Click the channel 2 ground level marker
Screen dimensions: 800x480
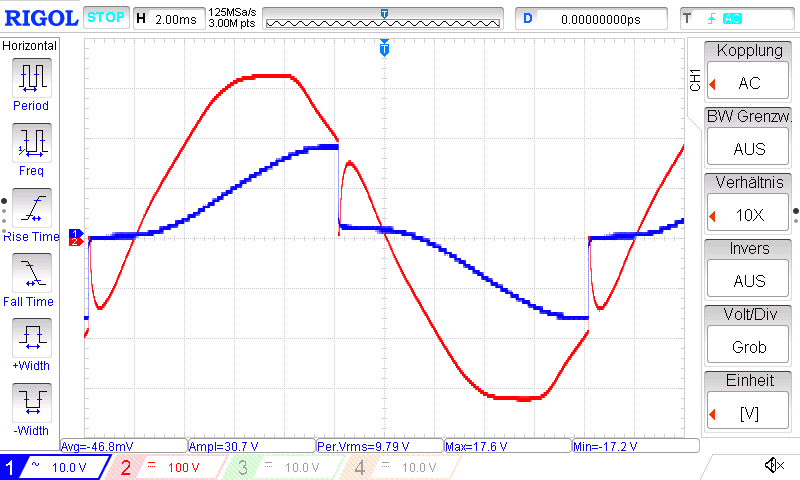[76, 241]
